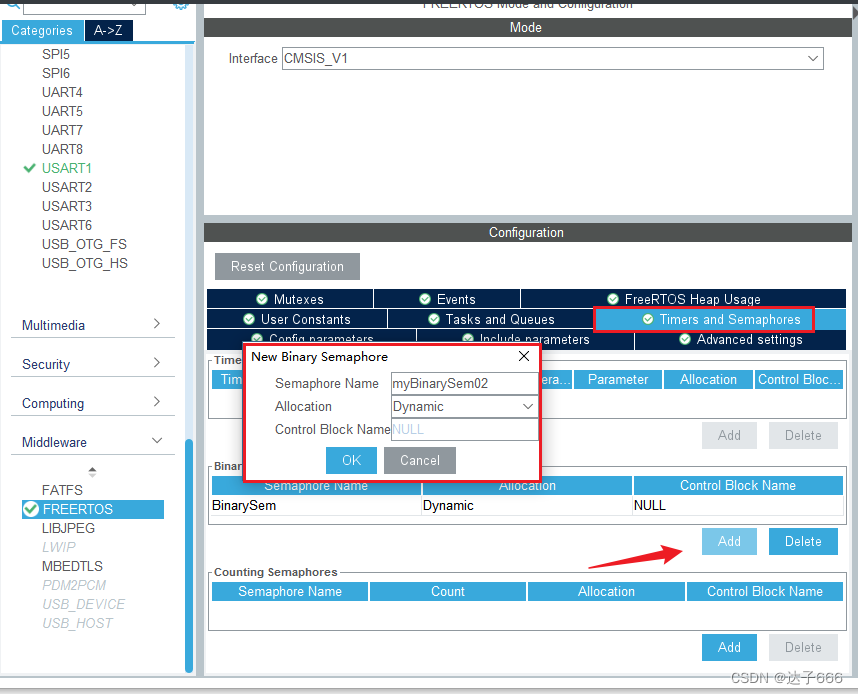Click the Count column header
The width and height of the screenshot is (858, 694).
(x=448, y=592)
